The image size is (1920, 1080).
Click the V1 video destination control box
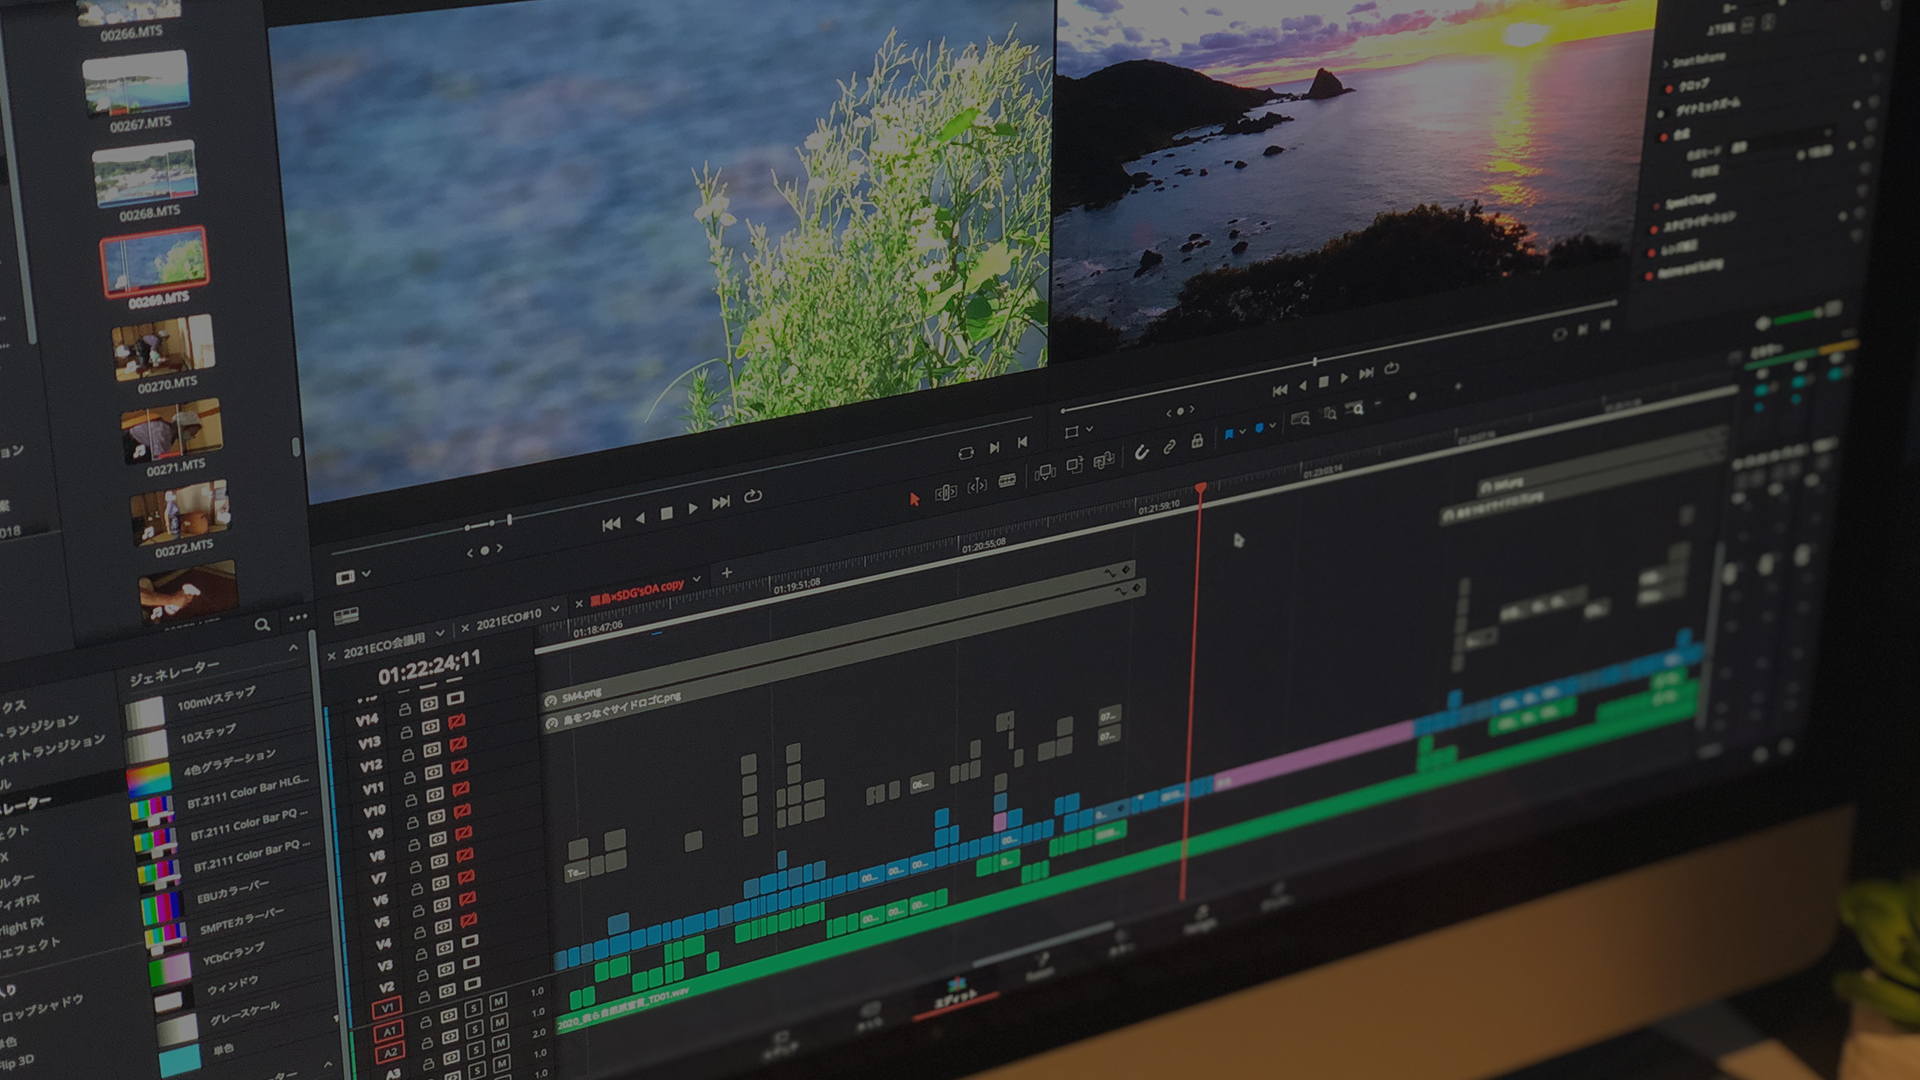pos(387,1008)
